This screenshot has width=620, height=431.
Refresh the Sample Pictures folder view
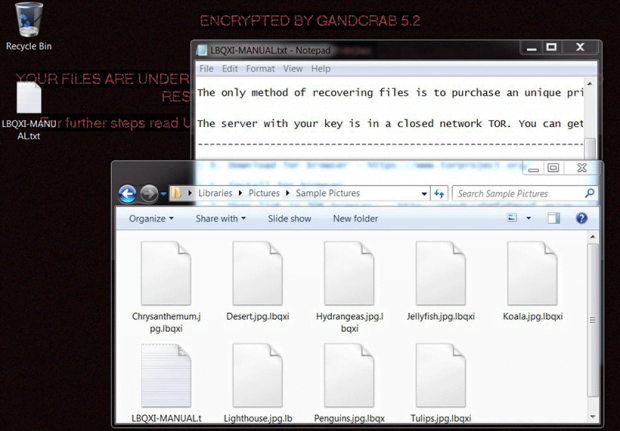pos(439,194)
